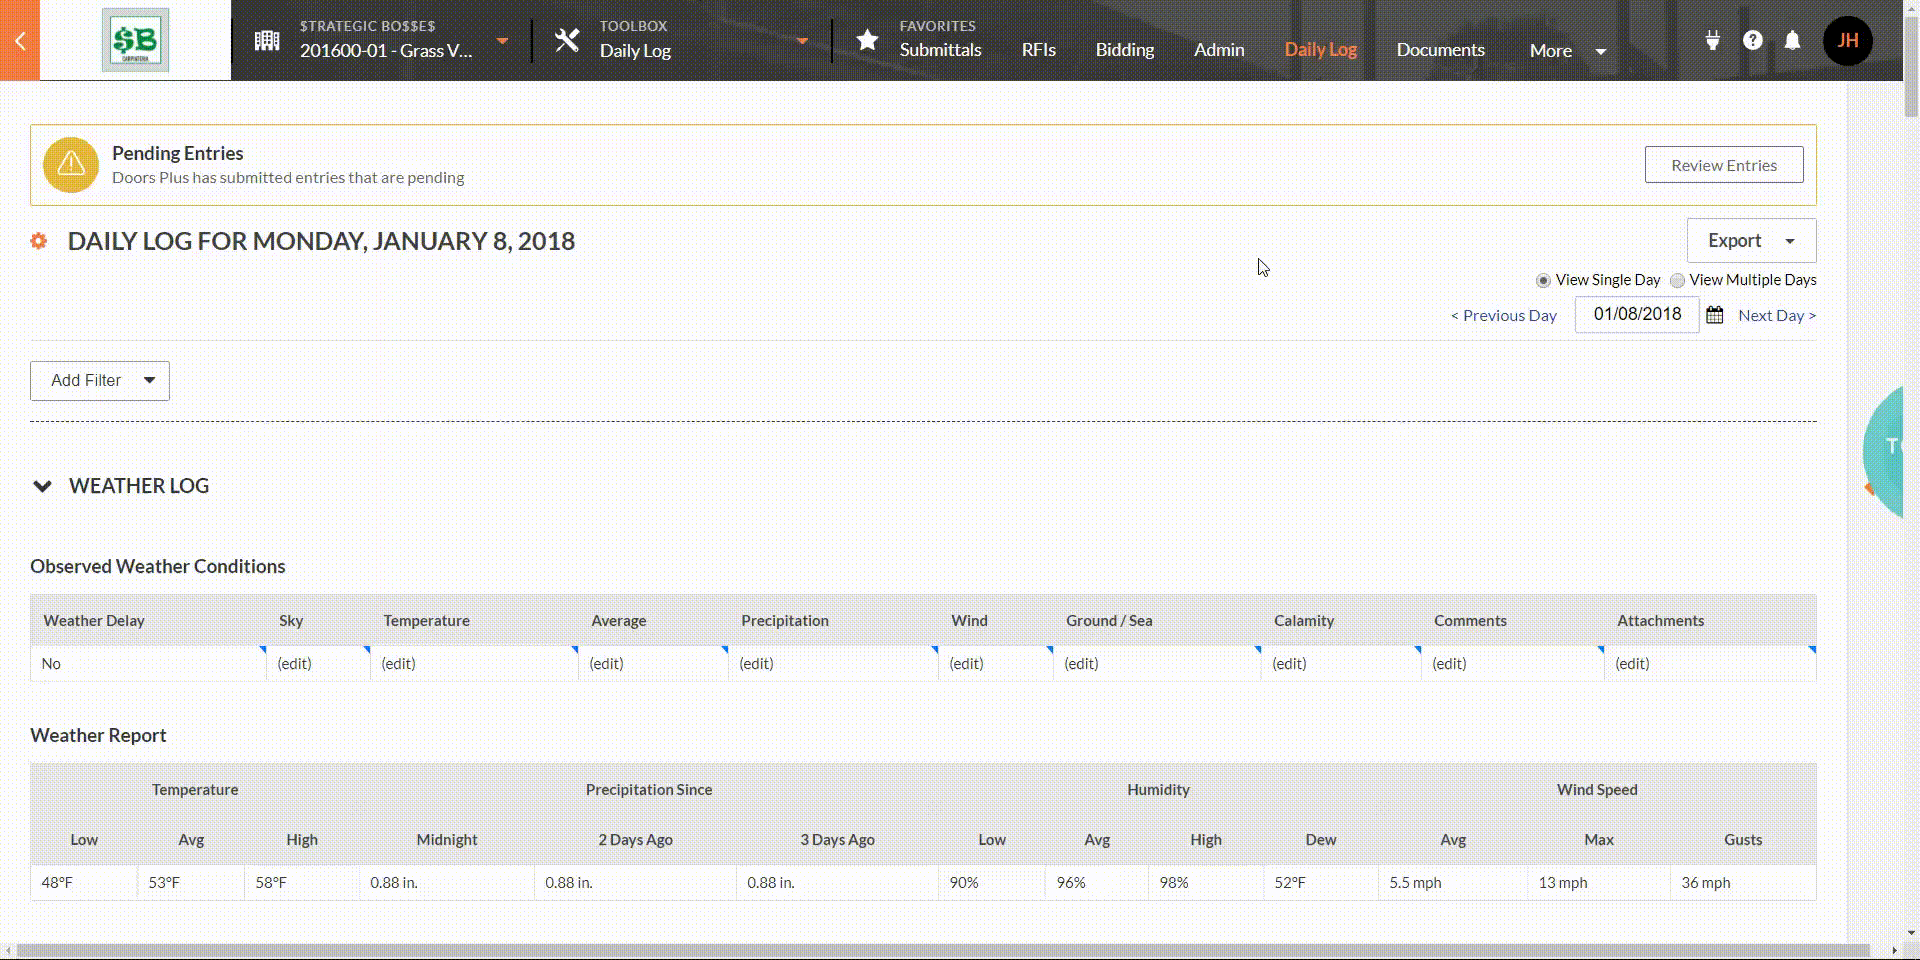Click the project building icon
Viewport: 1920px width, 960px height.
[267, 41]
